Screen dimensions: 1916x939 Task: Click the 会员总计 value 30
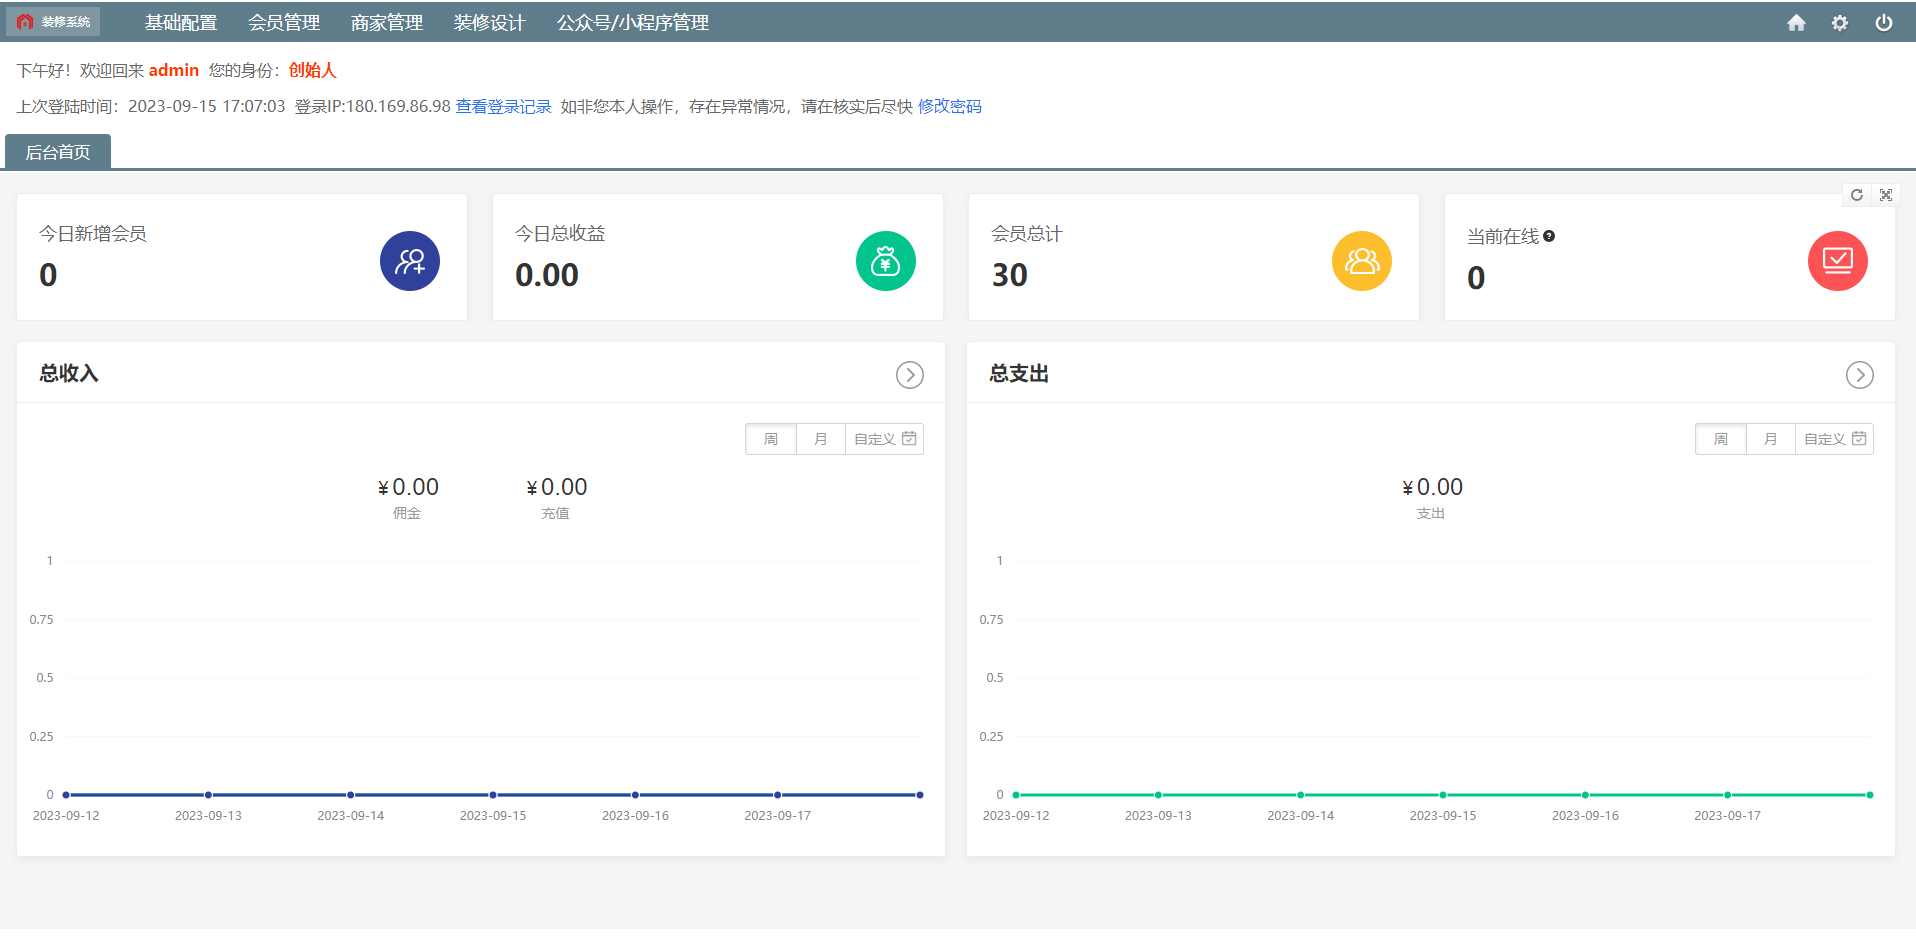click(1010, 275)
